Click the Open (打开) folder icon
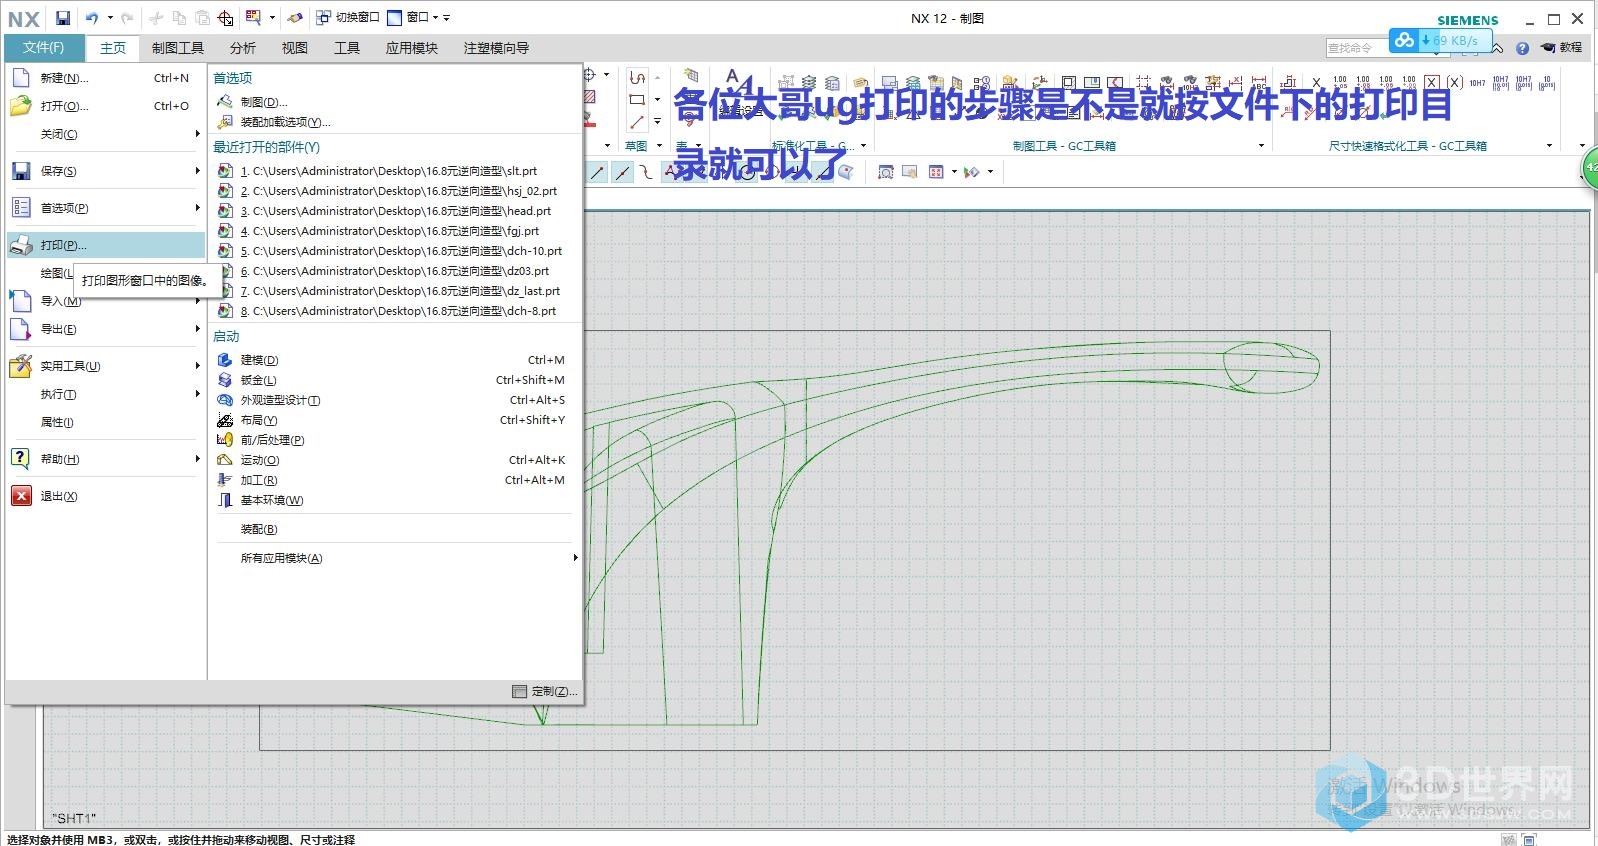 click(x=21, y=105)
